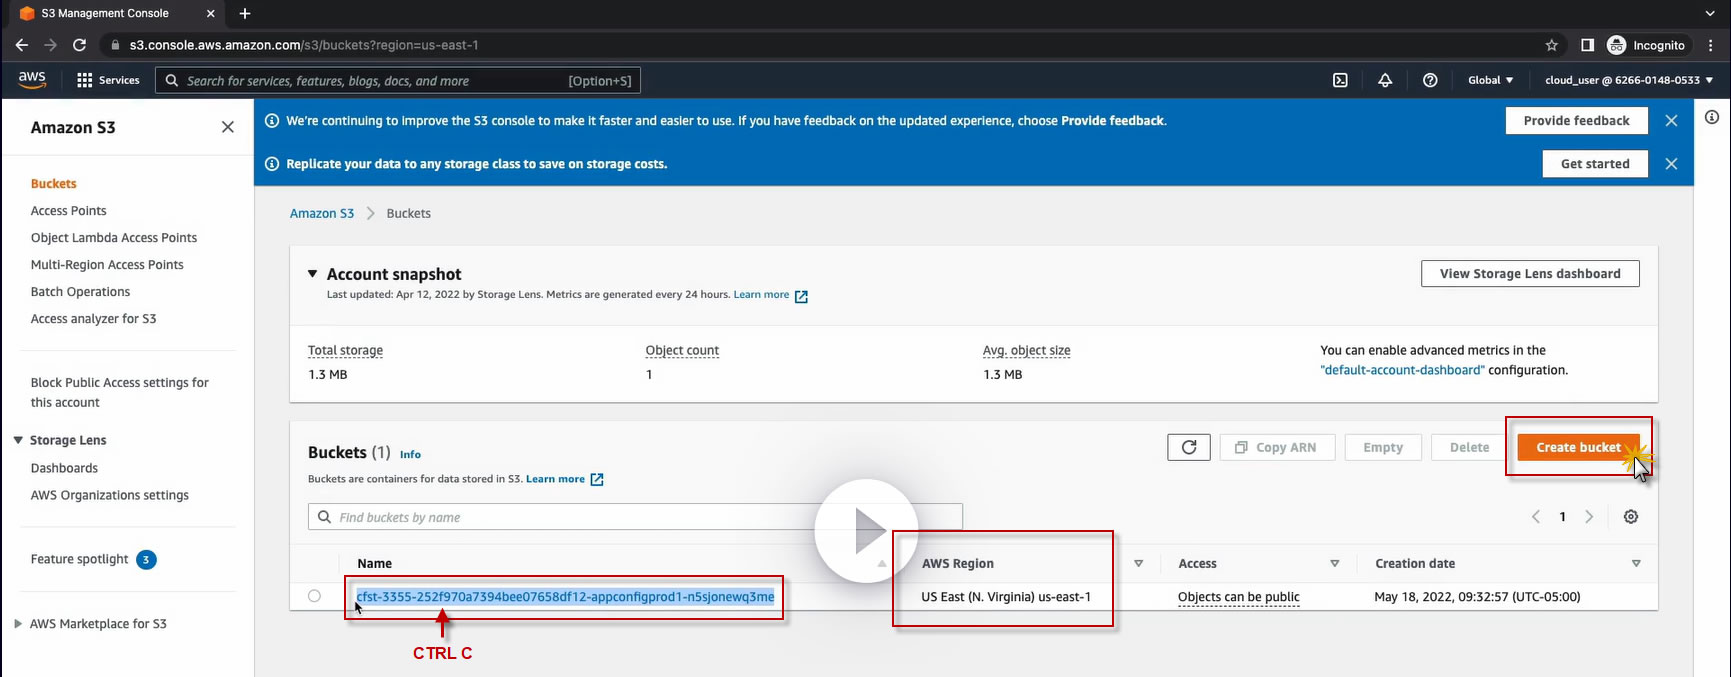Open Storage Lens Dashboards
Image resolution: width=1731 pixels, height=677 pixels.
[x=64, y=468]
